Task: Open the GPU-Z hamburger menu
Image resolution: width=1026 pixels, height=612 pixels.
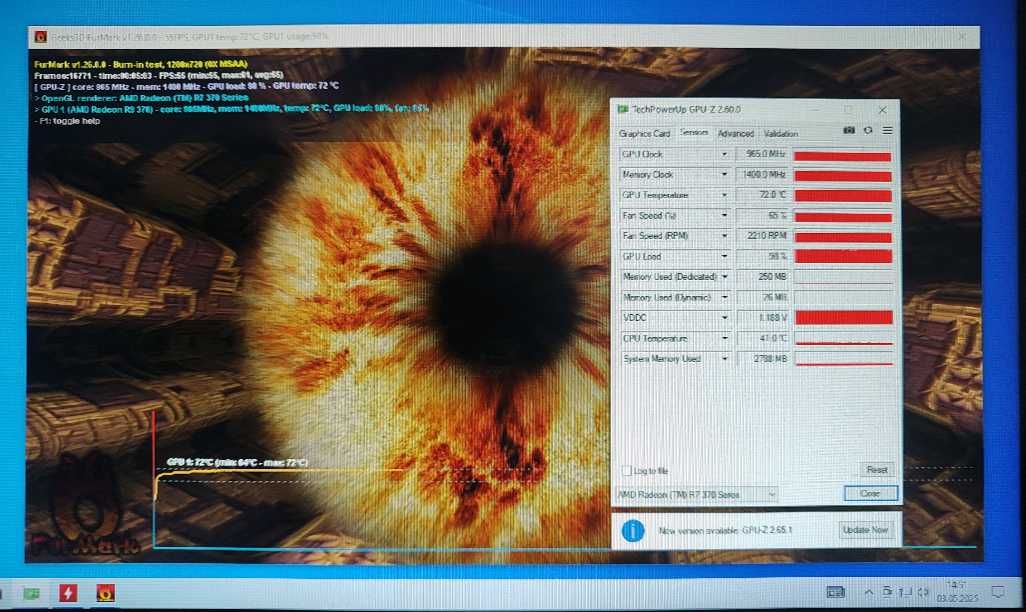Action: (x=887, y=130)
